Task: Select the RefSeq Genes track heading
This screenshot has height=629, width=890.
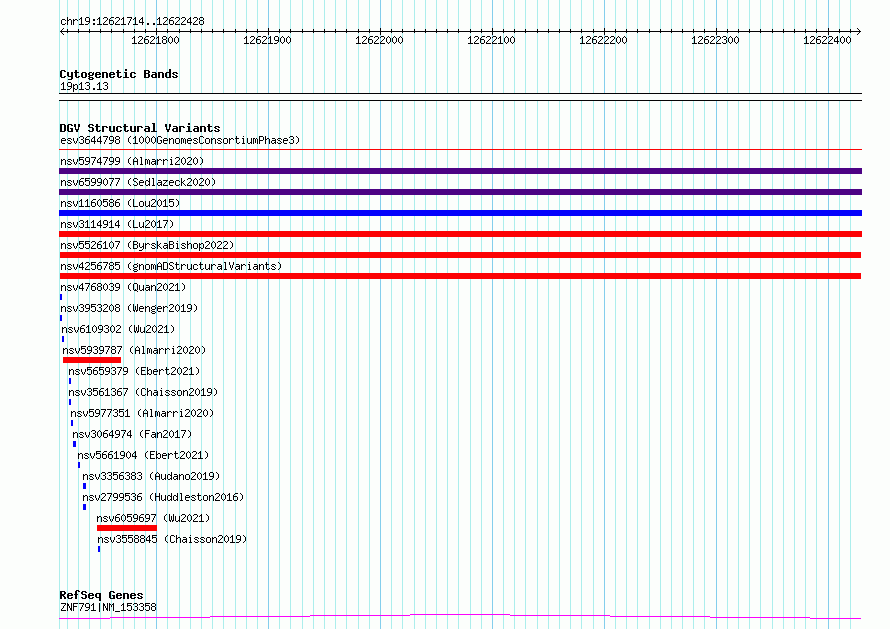Action: click(101, 595)
